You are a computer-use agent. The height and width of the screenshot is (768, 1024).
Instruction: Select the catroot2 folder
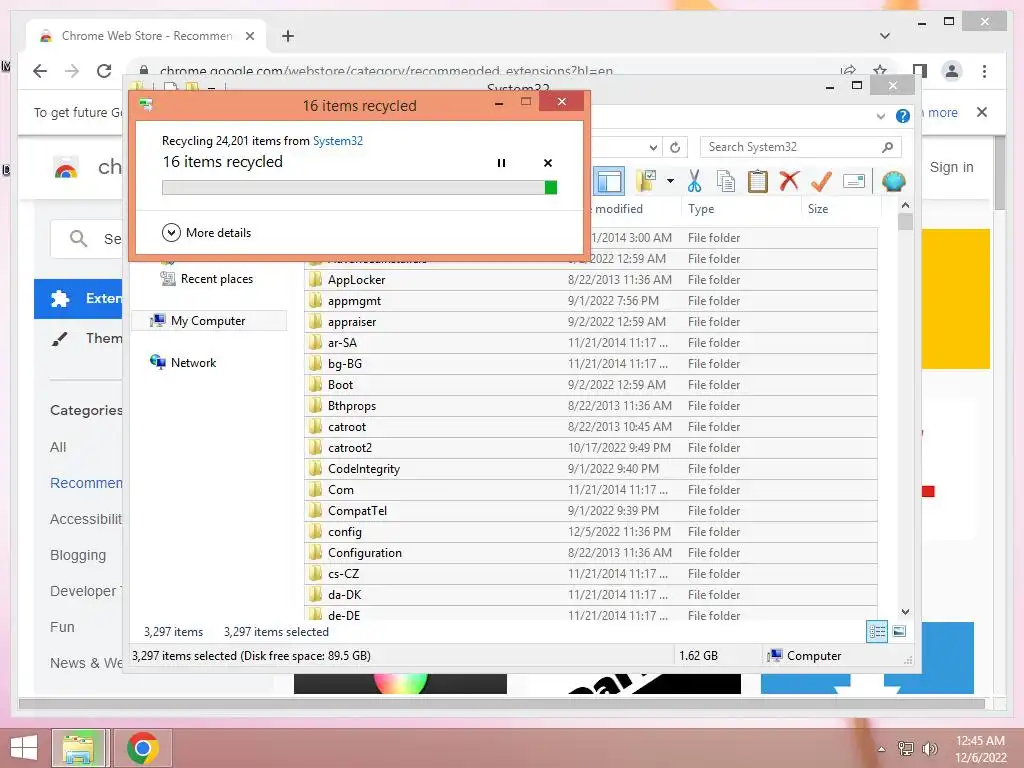click(x=590, y=447)
